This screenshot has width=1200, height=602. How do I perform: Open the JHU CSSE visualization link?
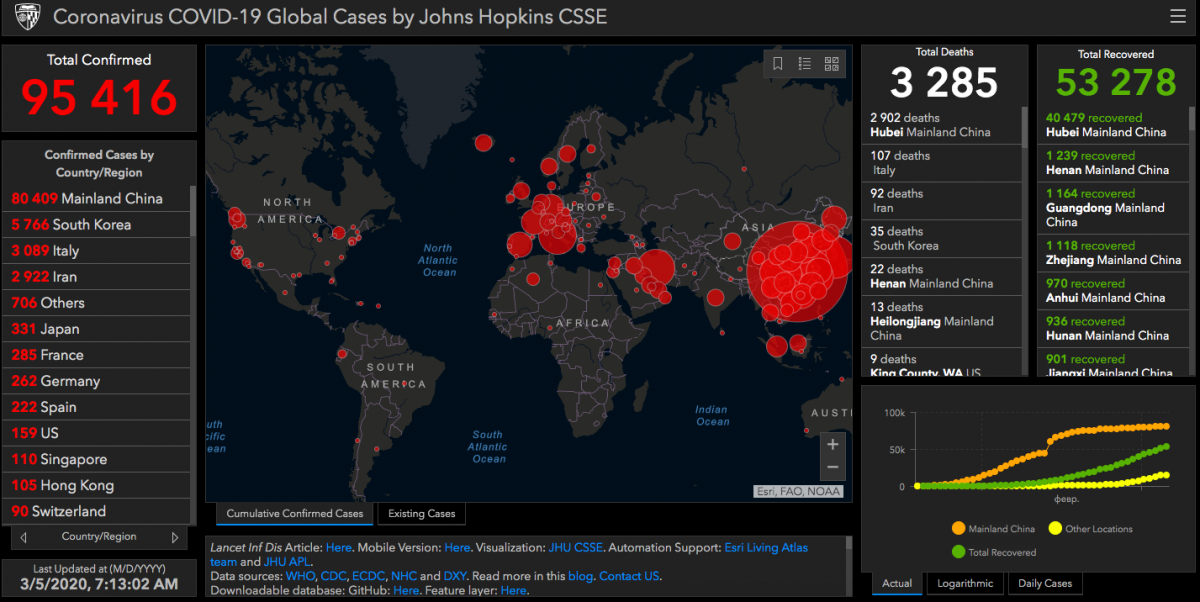[575, 548]
